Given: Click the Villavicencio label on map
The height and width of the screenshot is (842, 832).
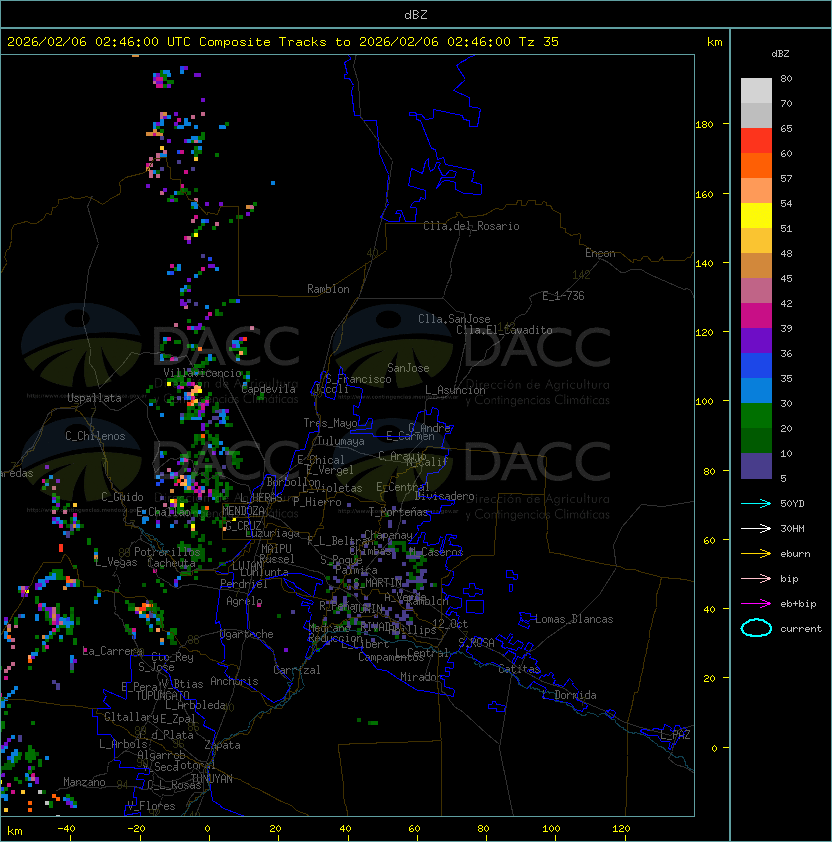Looking at the screenshot, I should pyautogui.click(x=203, y=373).
